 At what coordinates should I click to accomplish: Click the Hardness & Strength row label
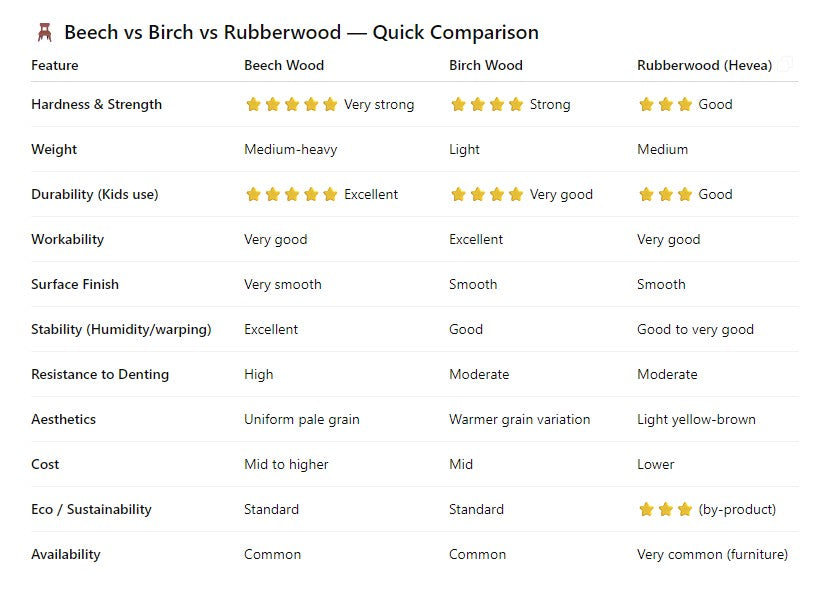coord(96,104)
